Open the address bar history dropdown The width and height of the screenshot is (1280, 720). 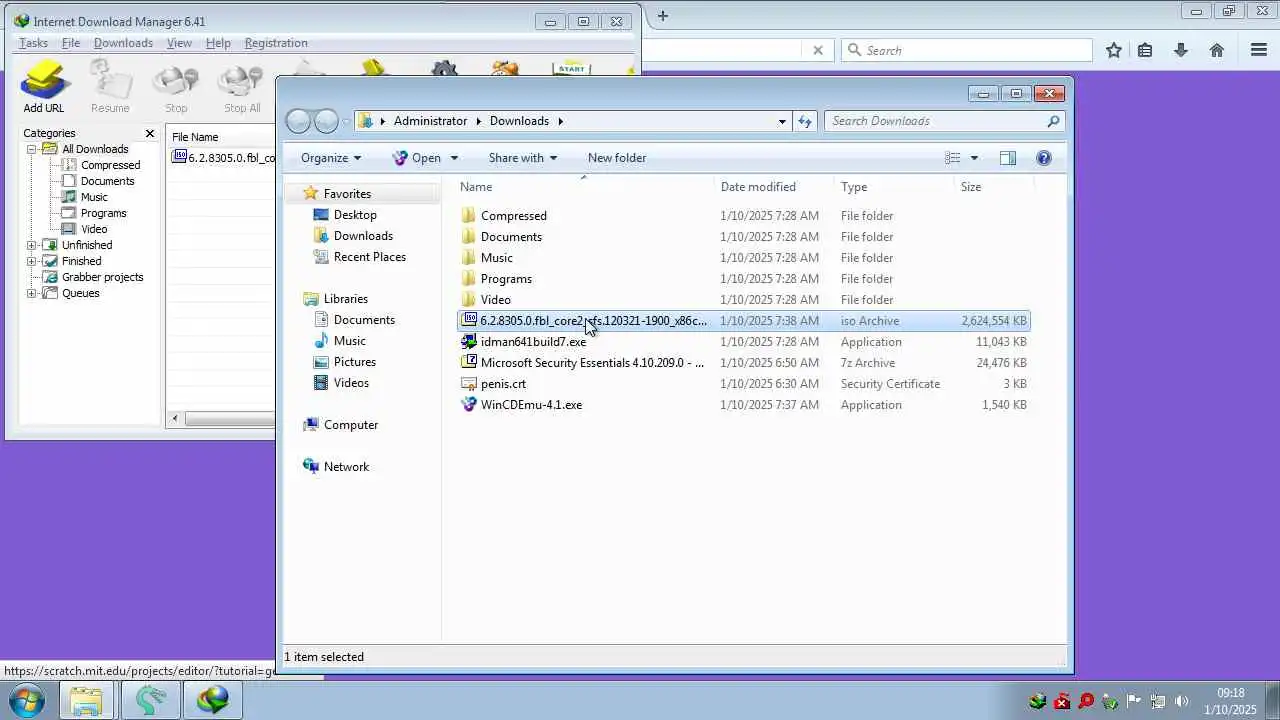782,121
